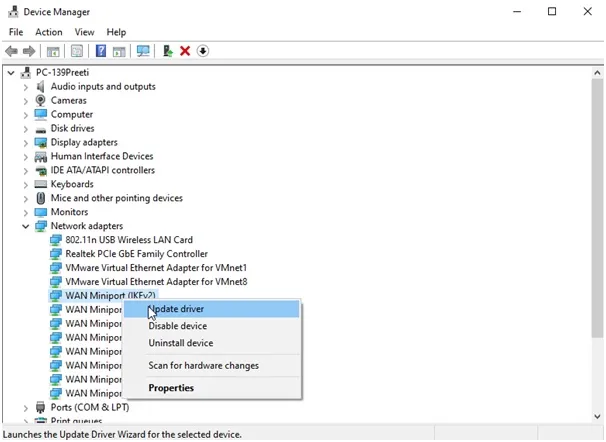Image resolution: width=606 pixels, height=442 pixels.
Task: Select Realtek PCIe GbE Family Controller
Action: pyautogui.click(x=136, y=254)
